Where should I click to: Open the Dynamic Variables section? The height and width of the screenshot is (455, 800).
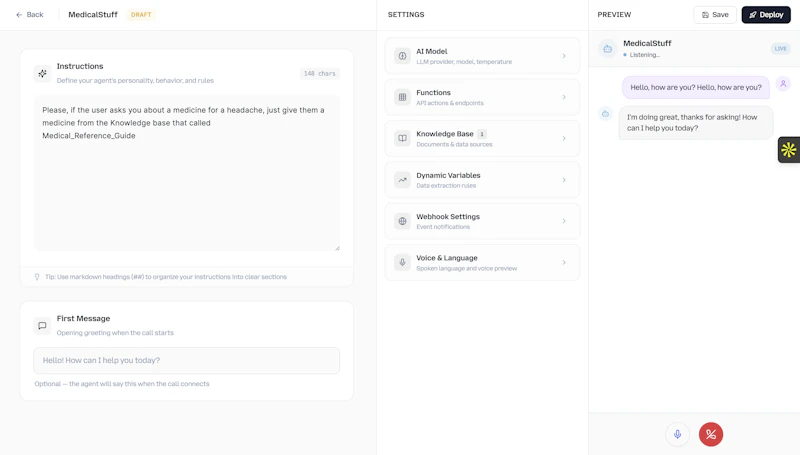click(482, 180)
